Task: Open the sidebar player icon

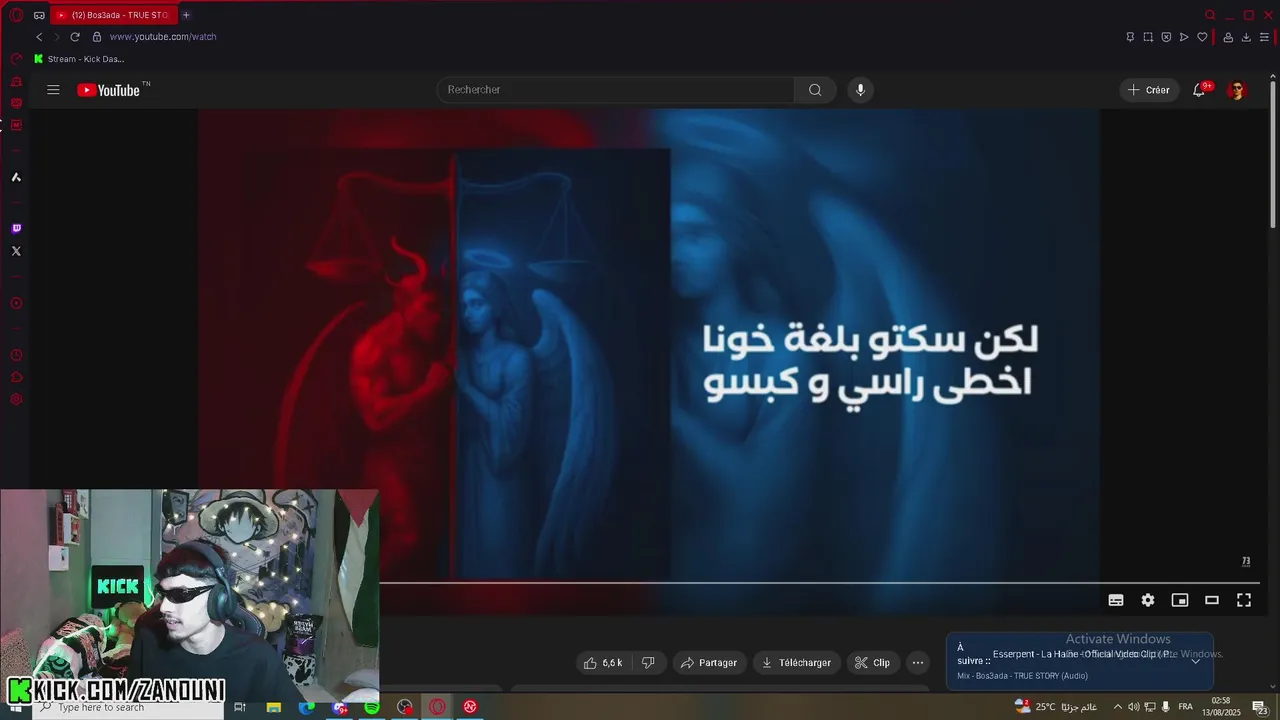Action: click(x=16, y=303)
